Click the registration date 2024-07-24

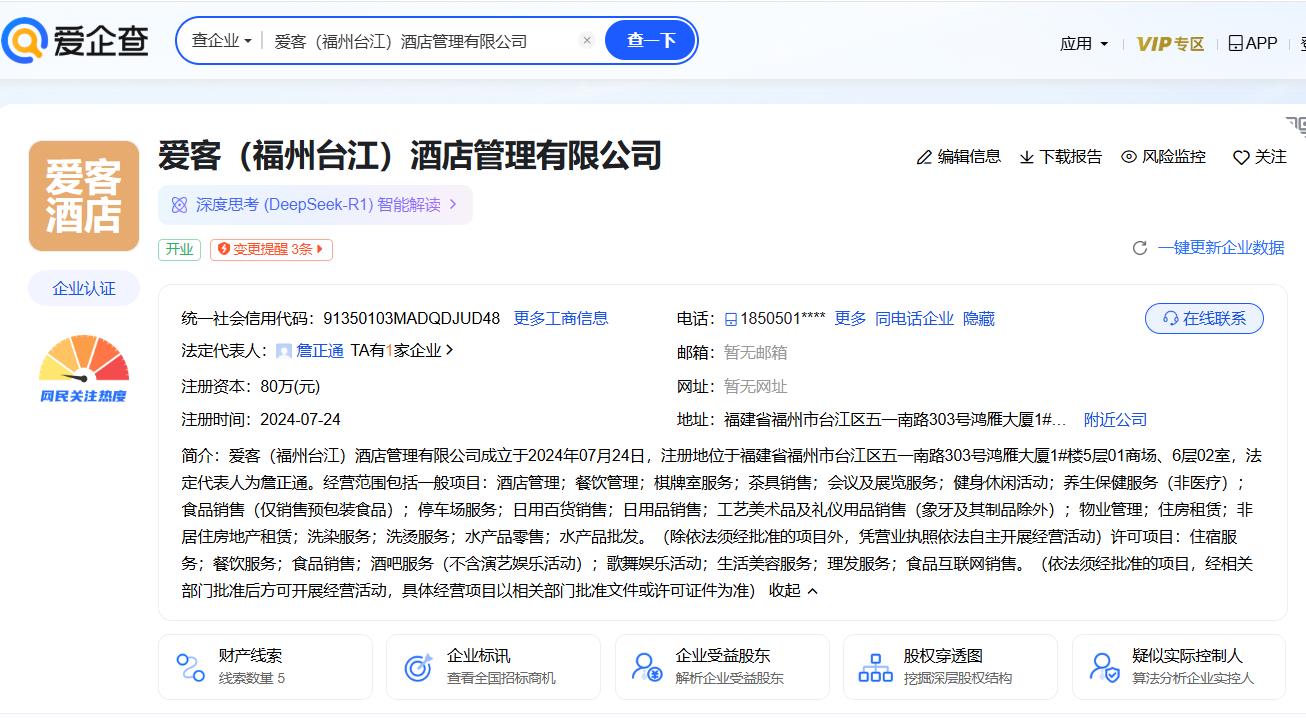pyautogui.click(x=300, y=420)
